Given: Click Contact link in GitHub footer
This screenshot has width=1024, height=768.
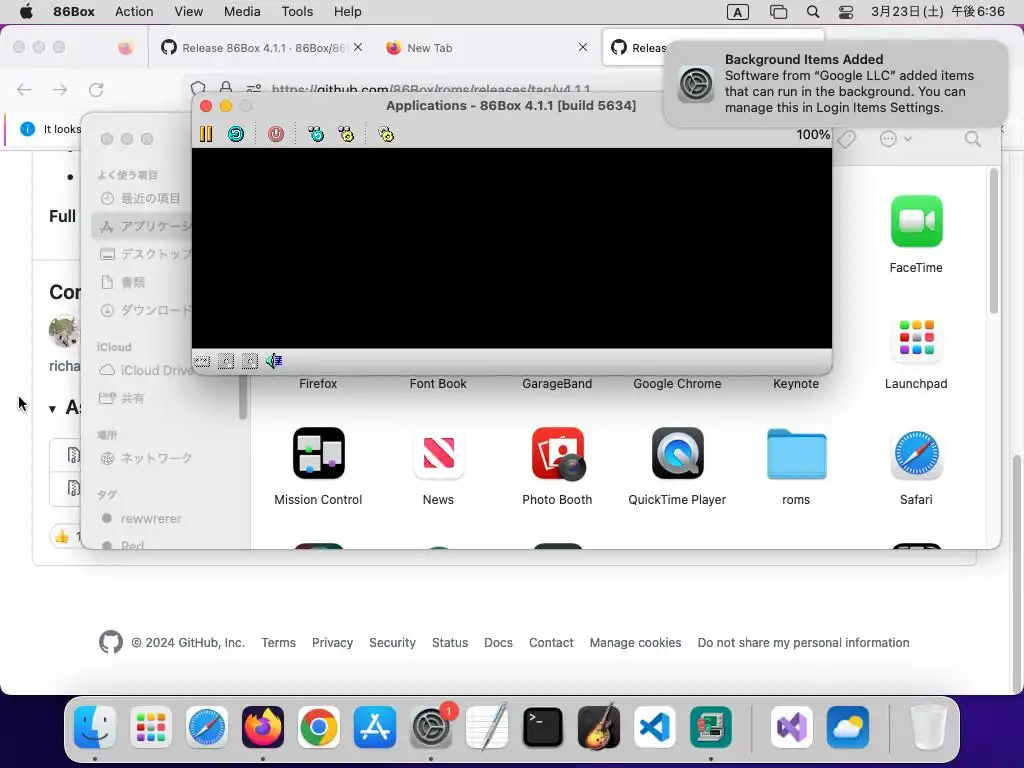Looking at the screenshot, I should (x=551, y=643).
